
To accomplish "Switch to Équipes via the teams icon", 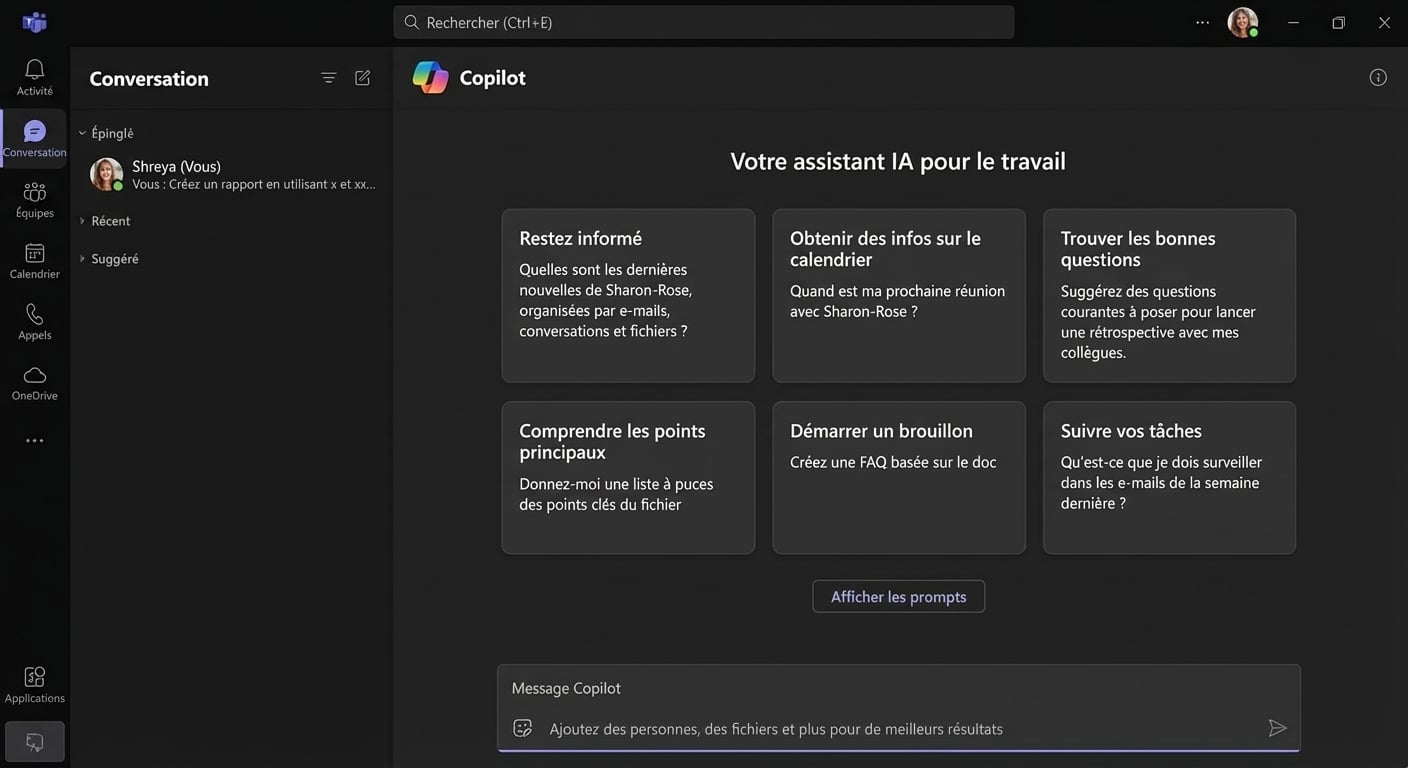I will point(34,191).
